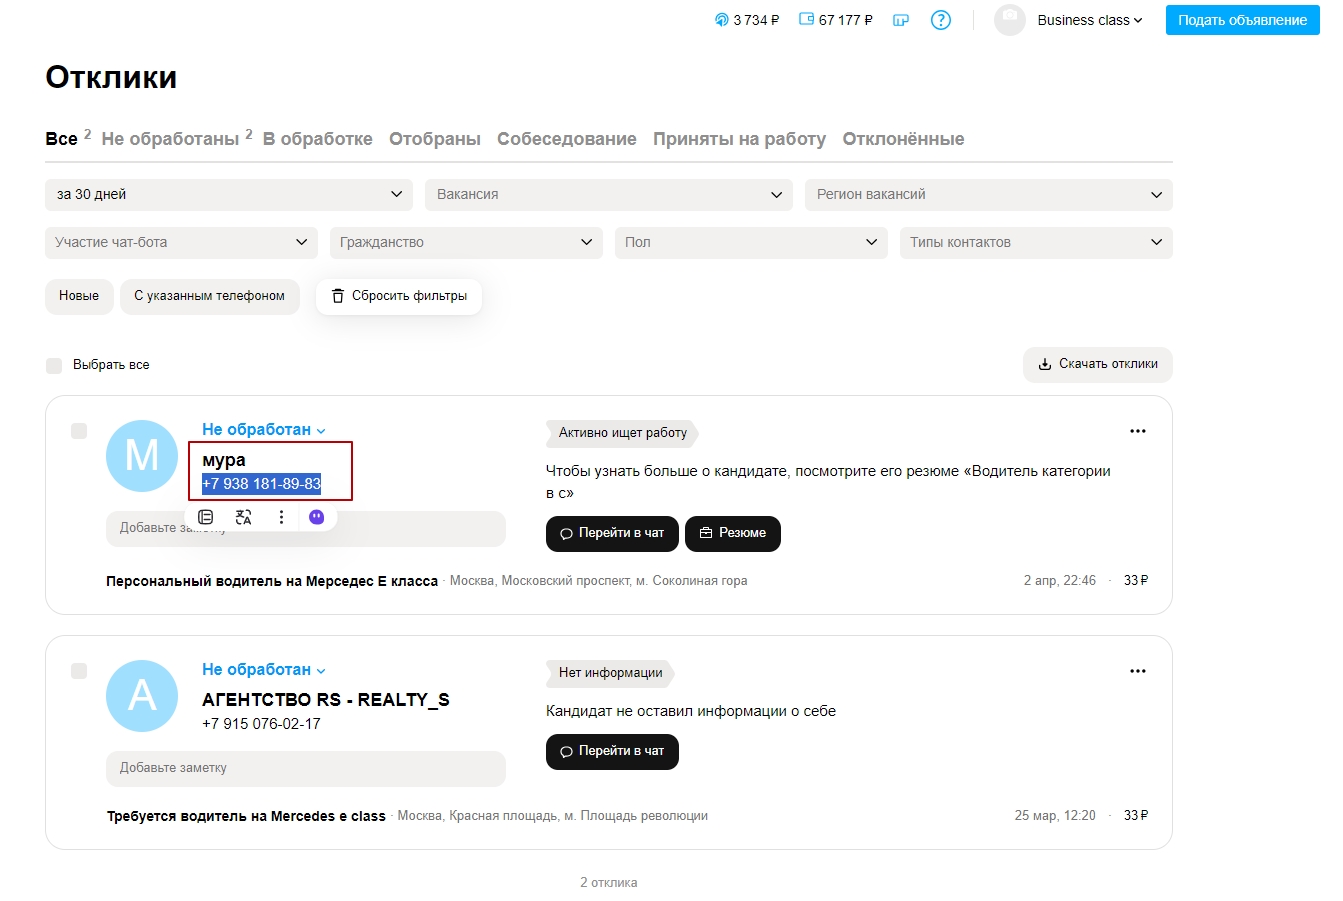Switch to the Собеседование tab

point(566,139)
